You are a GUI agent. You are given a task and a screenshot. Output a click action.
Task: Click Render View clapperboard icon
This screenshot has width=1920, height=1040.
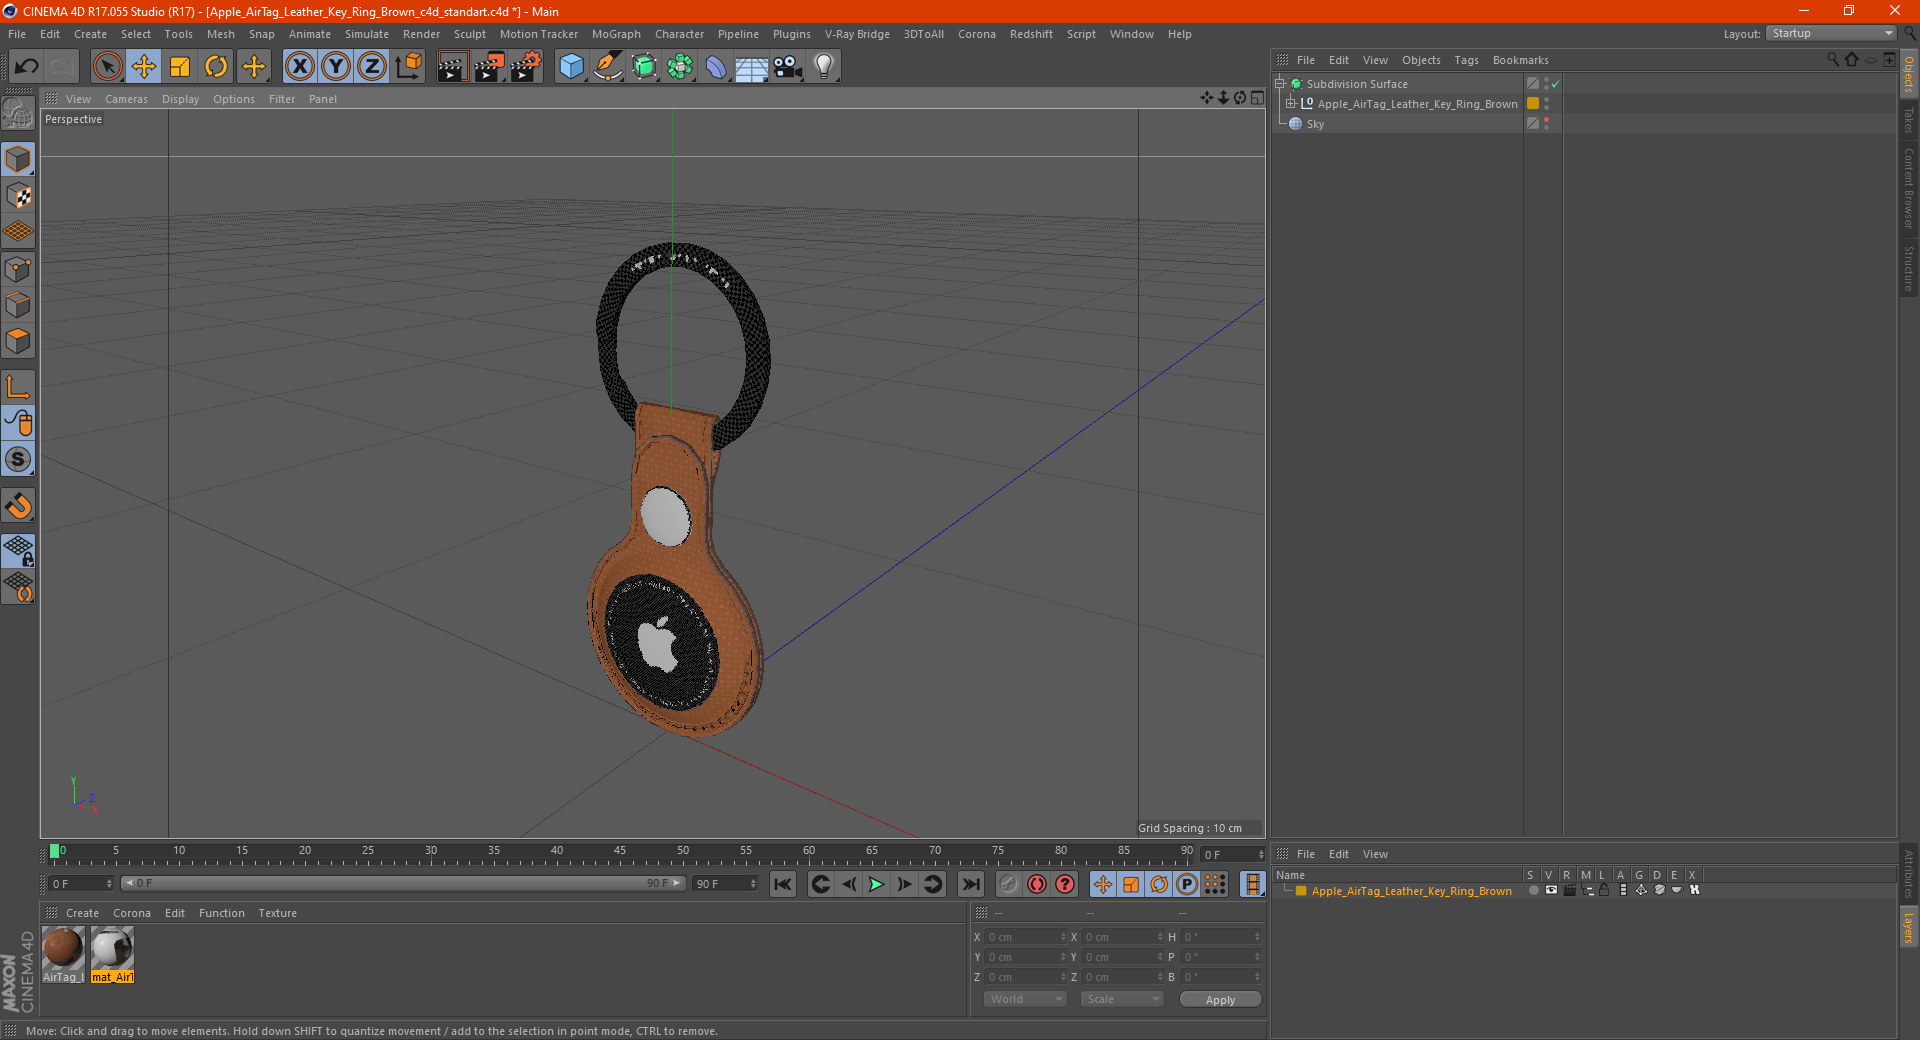[452, 67]
